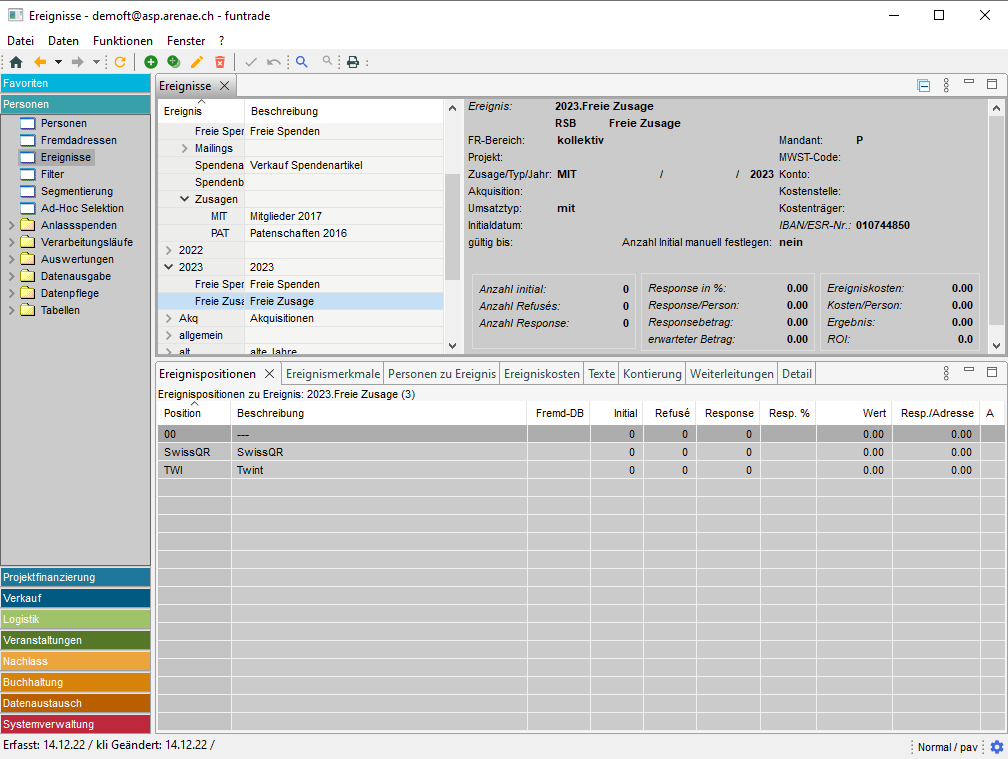This screenshot has width=1008, height=759.
Task: Click the green add new record icon
Action: 151,62
